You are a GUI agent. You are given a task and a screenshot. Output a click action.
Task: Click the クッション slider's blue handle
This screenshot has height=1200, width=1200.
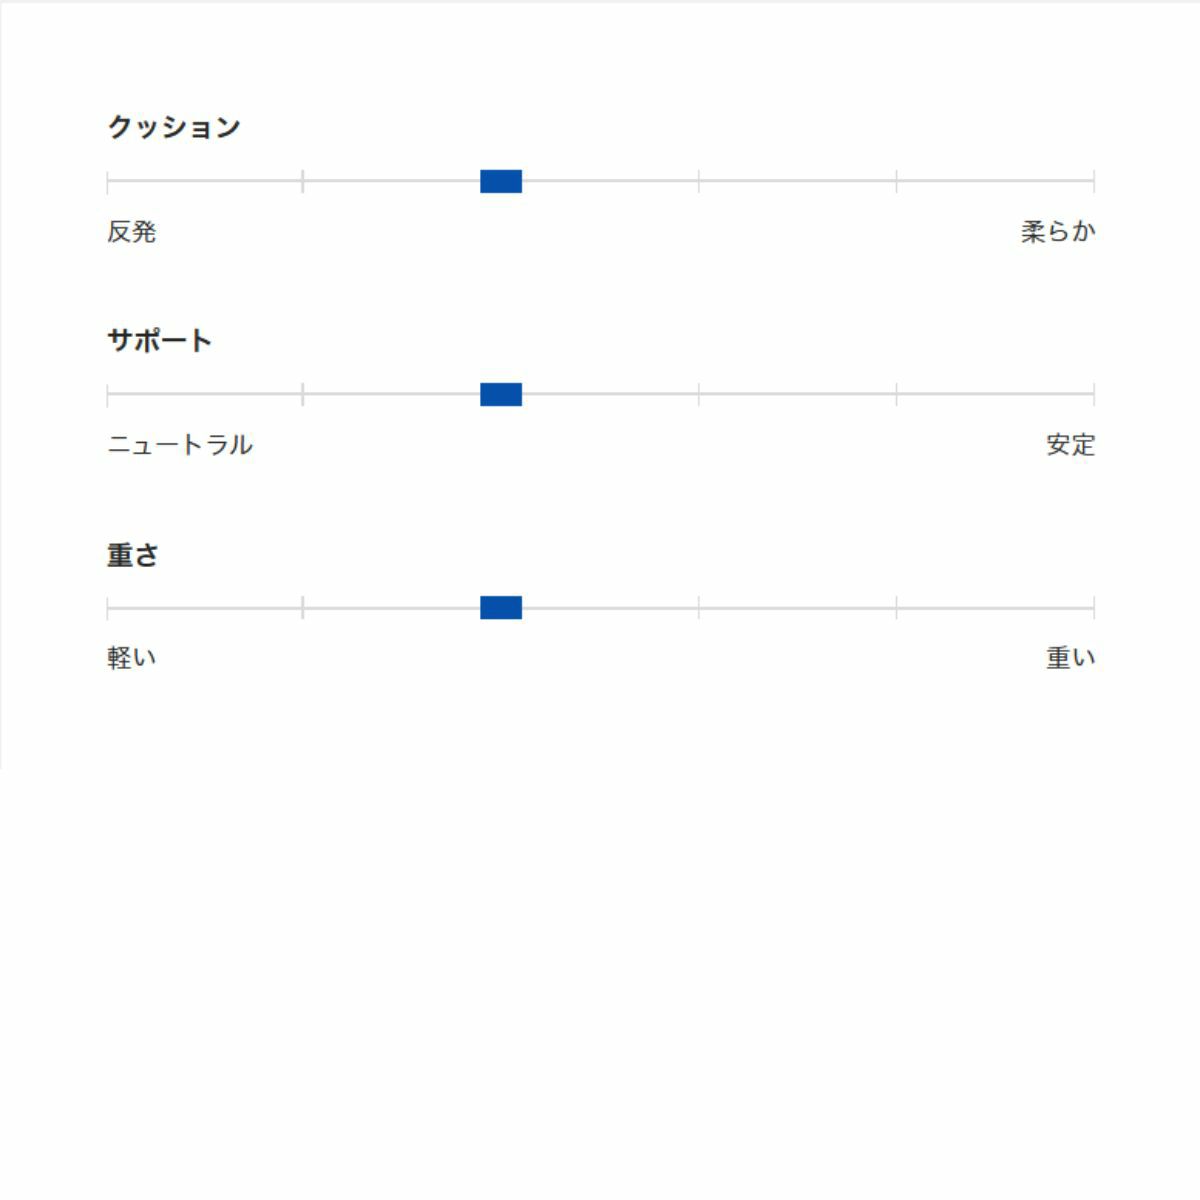(501, 181)
